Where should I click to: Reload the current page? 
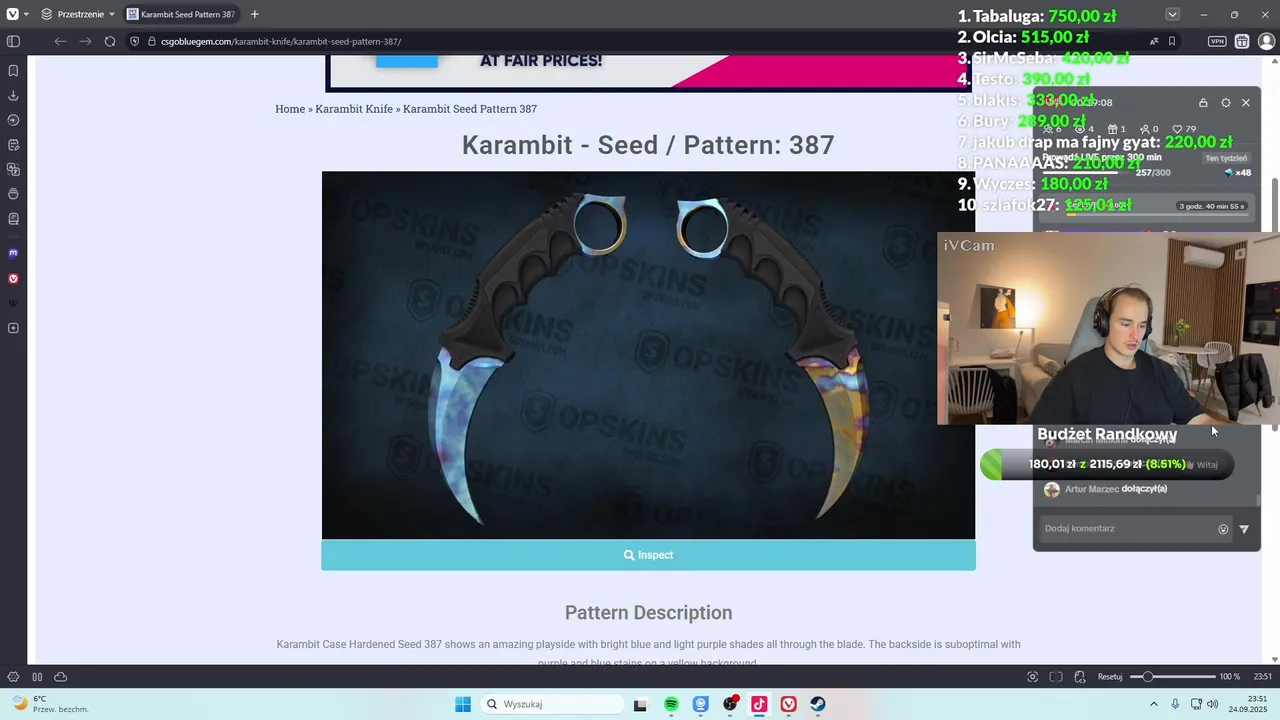(110, 41)
